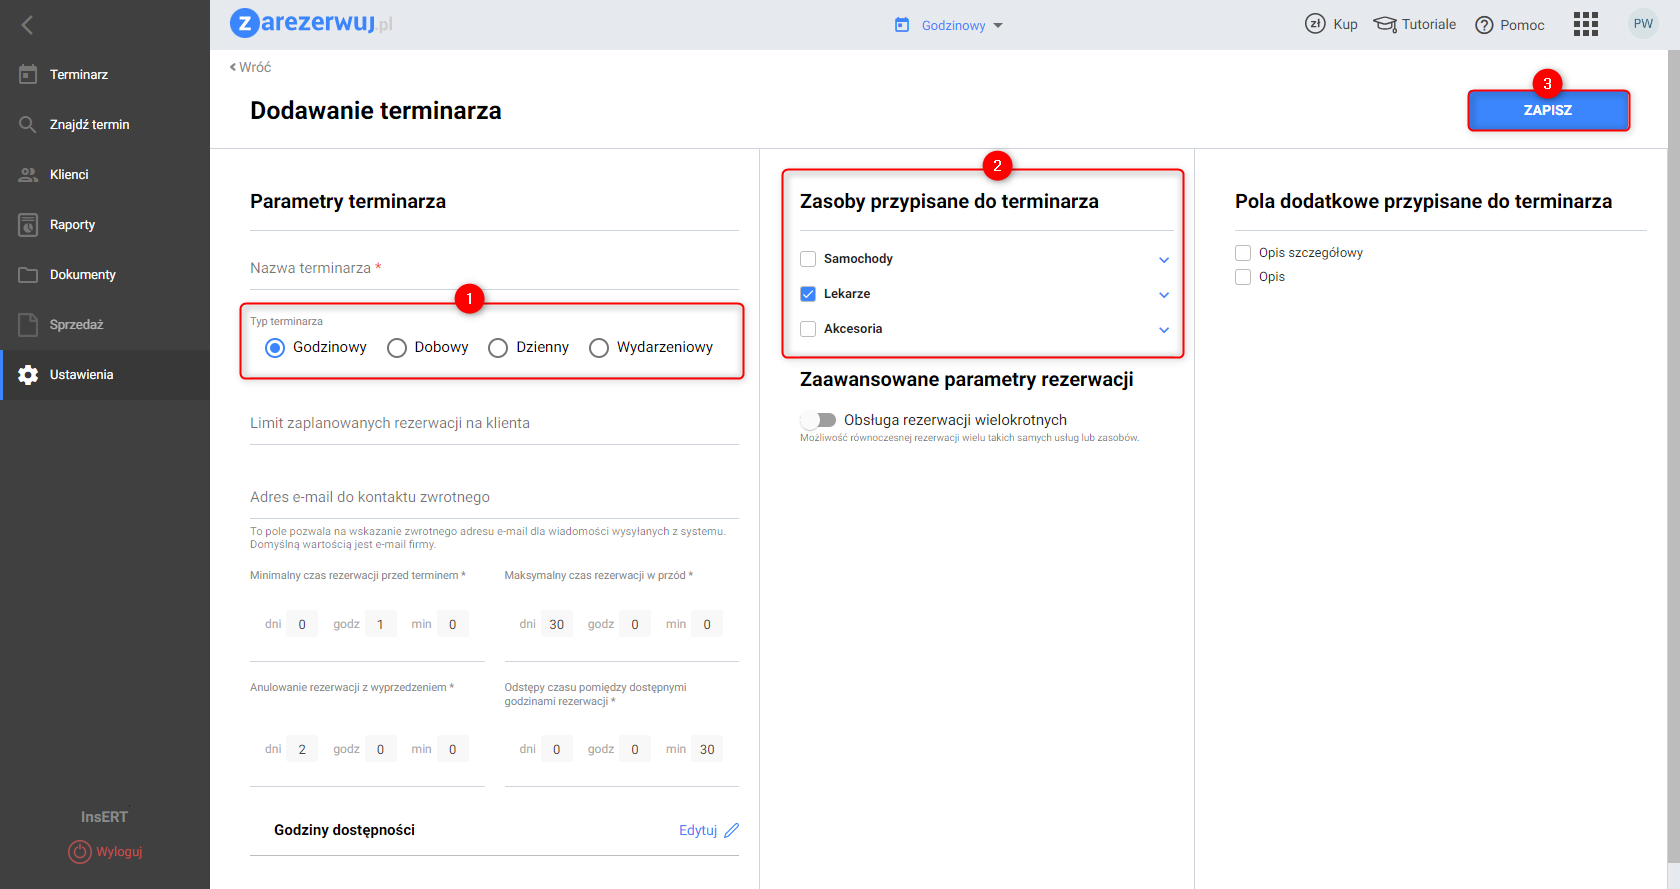Click the Pomoc help question mark icon
This screenshot has height=889, width=1680.
(x=1484, y=25)
